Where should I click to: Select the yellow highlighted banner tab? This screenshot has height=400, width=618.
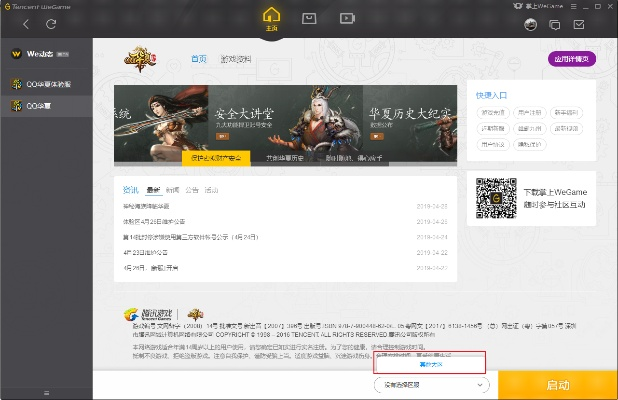pyautogui.click(x=216, y=158)
